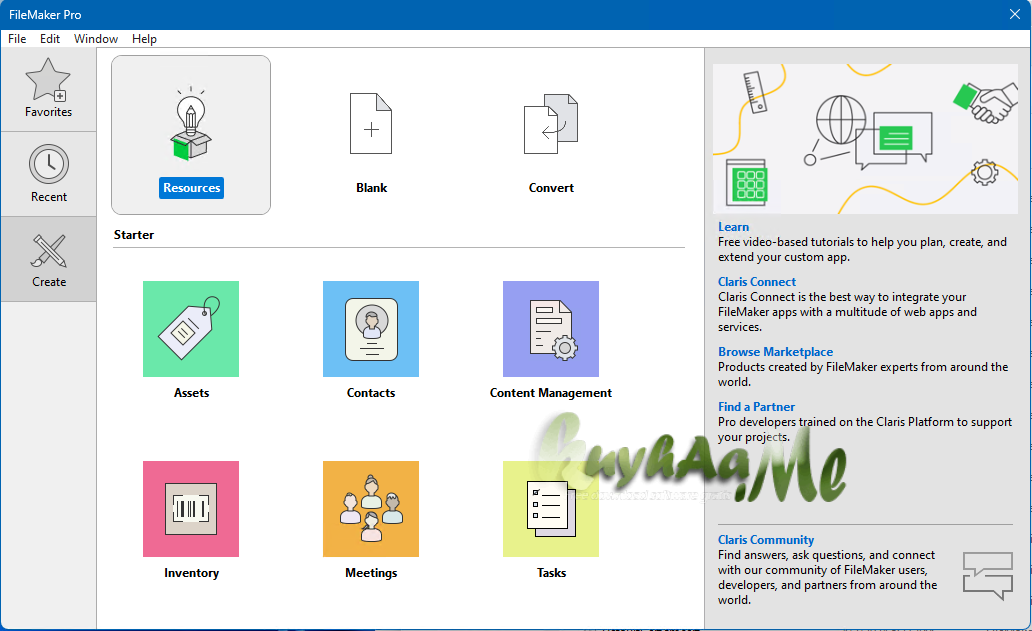Follow the Learn link
This screenshot has width=1032, height=631.
[x=733, y=226]
